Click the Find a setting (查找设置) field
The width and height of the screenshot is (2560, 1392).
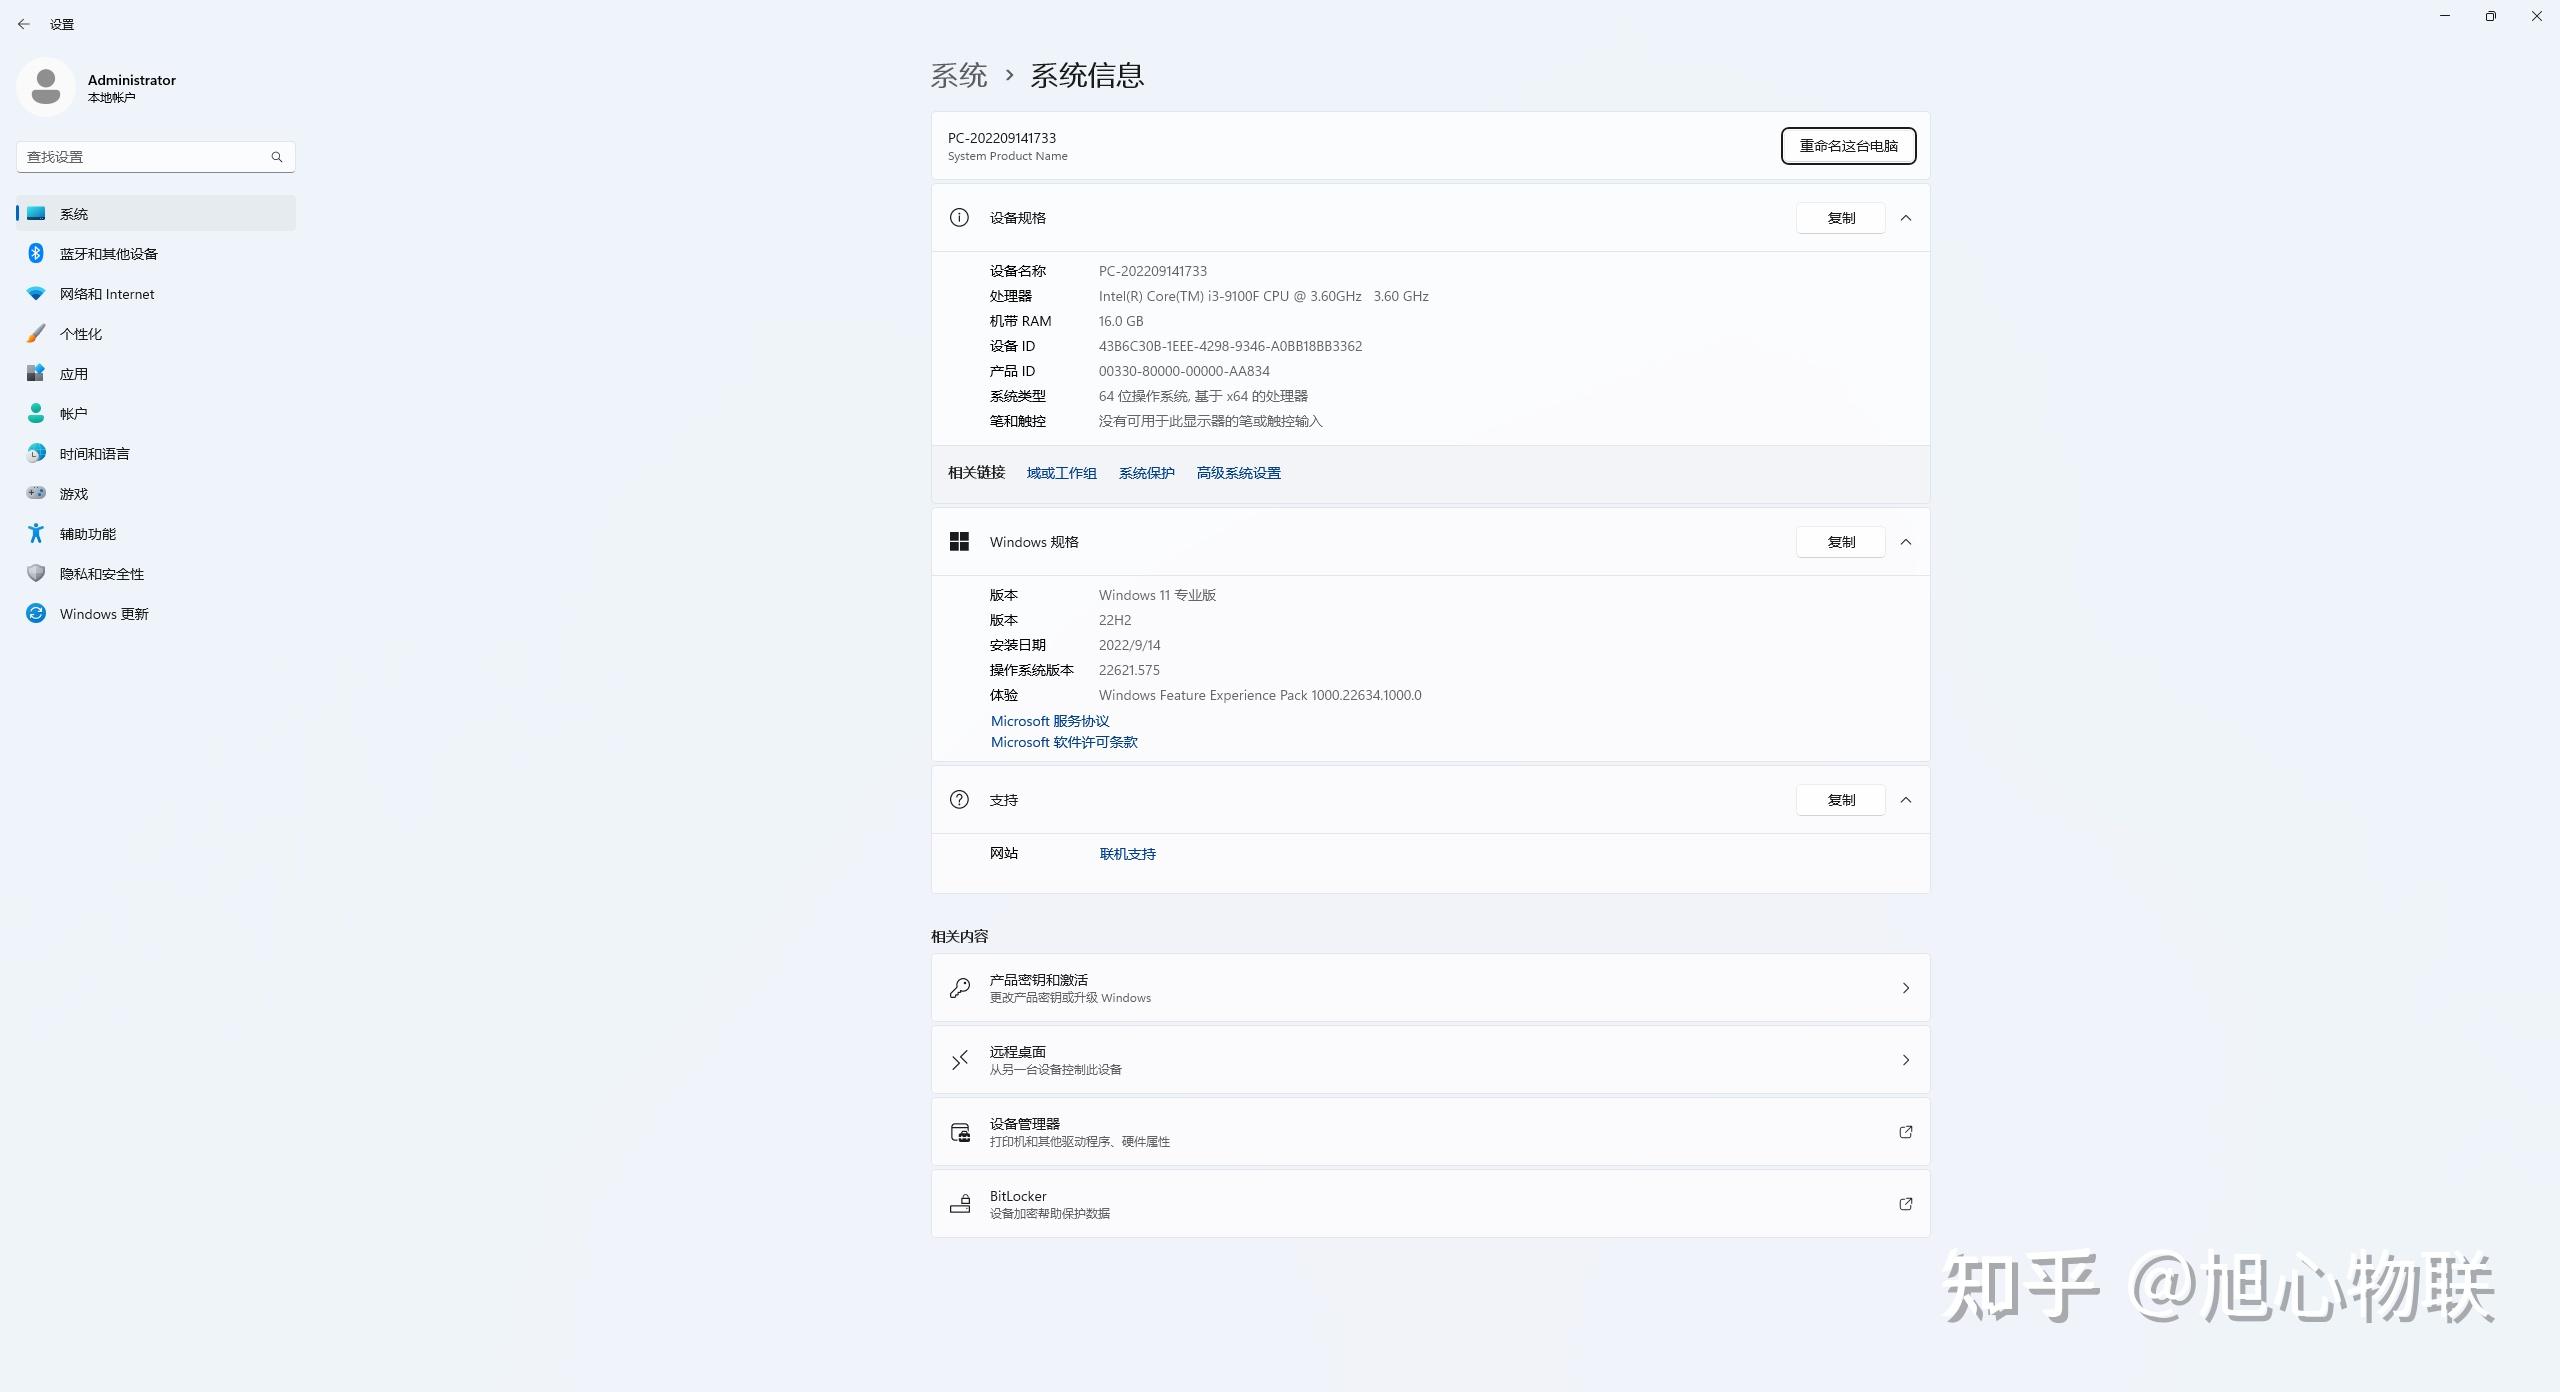click(145, 157)
